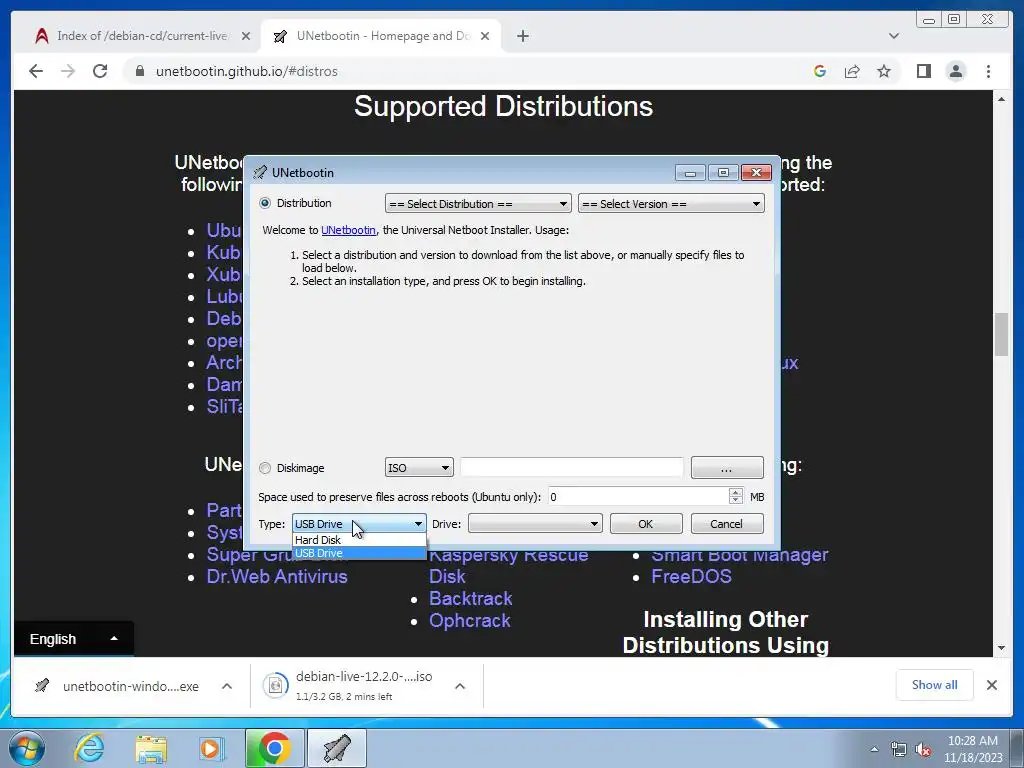Open the Drive selection dropdown
The image size is (1024, 768).
coord(535,524)
